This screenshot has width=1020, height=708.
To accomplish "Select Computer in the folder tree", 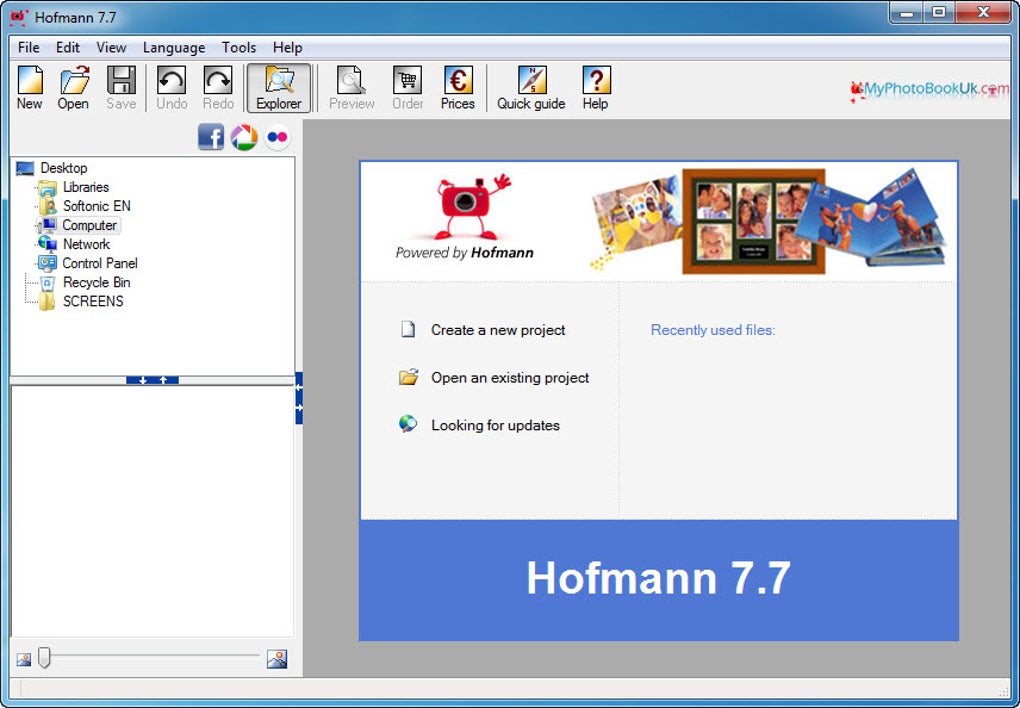I will [x=90, y=225].
